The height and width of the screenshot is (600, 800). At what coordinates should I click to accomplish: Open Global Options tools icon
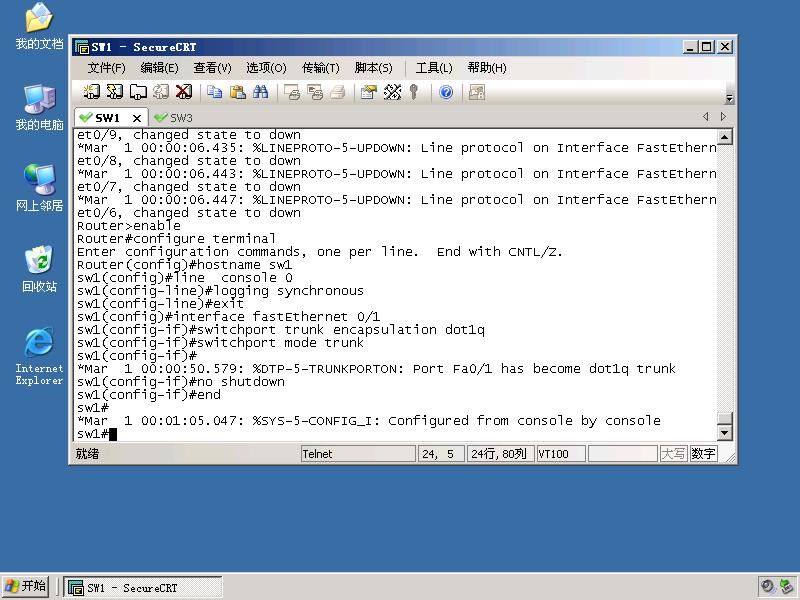tap(392, 92)
